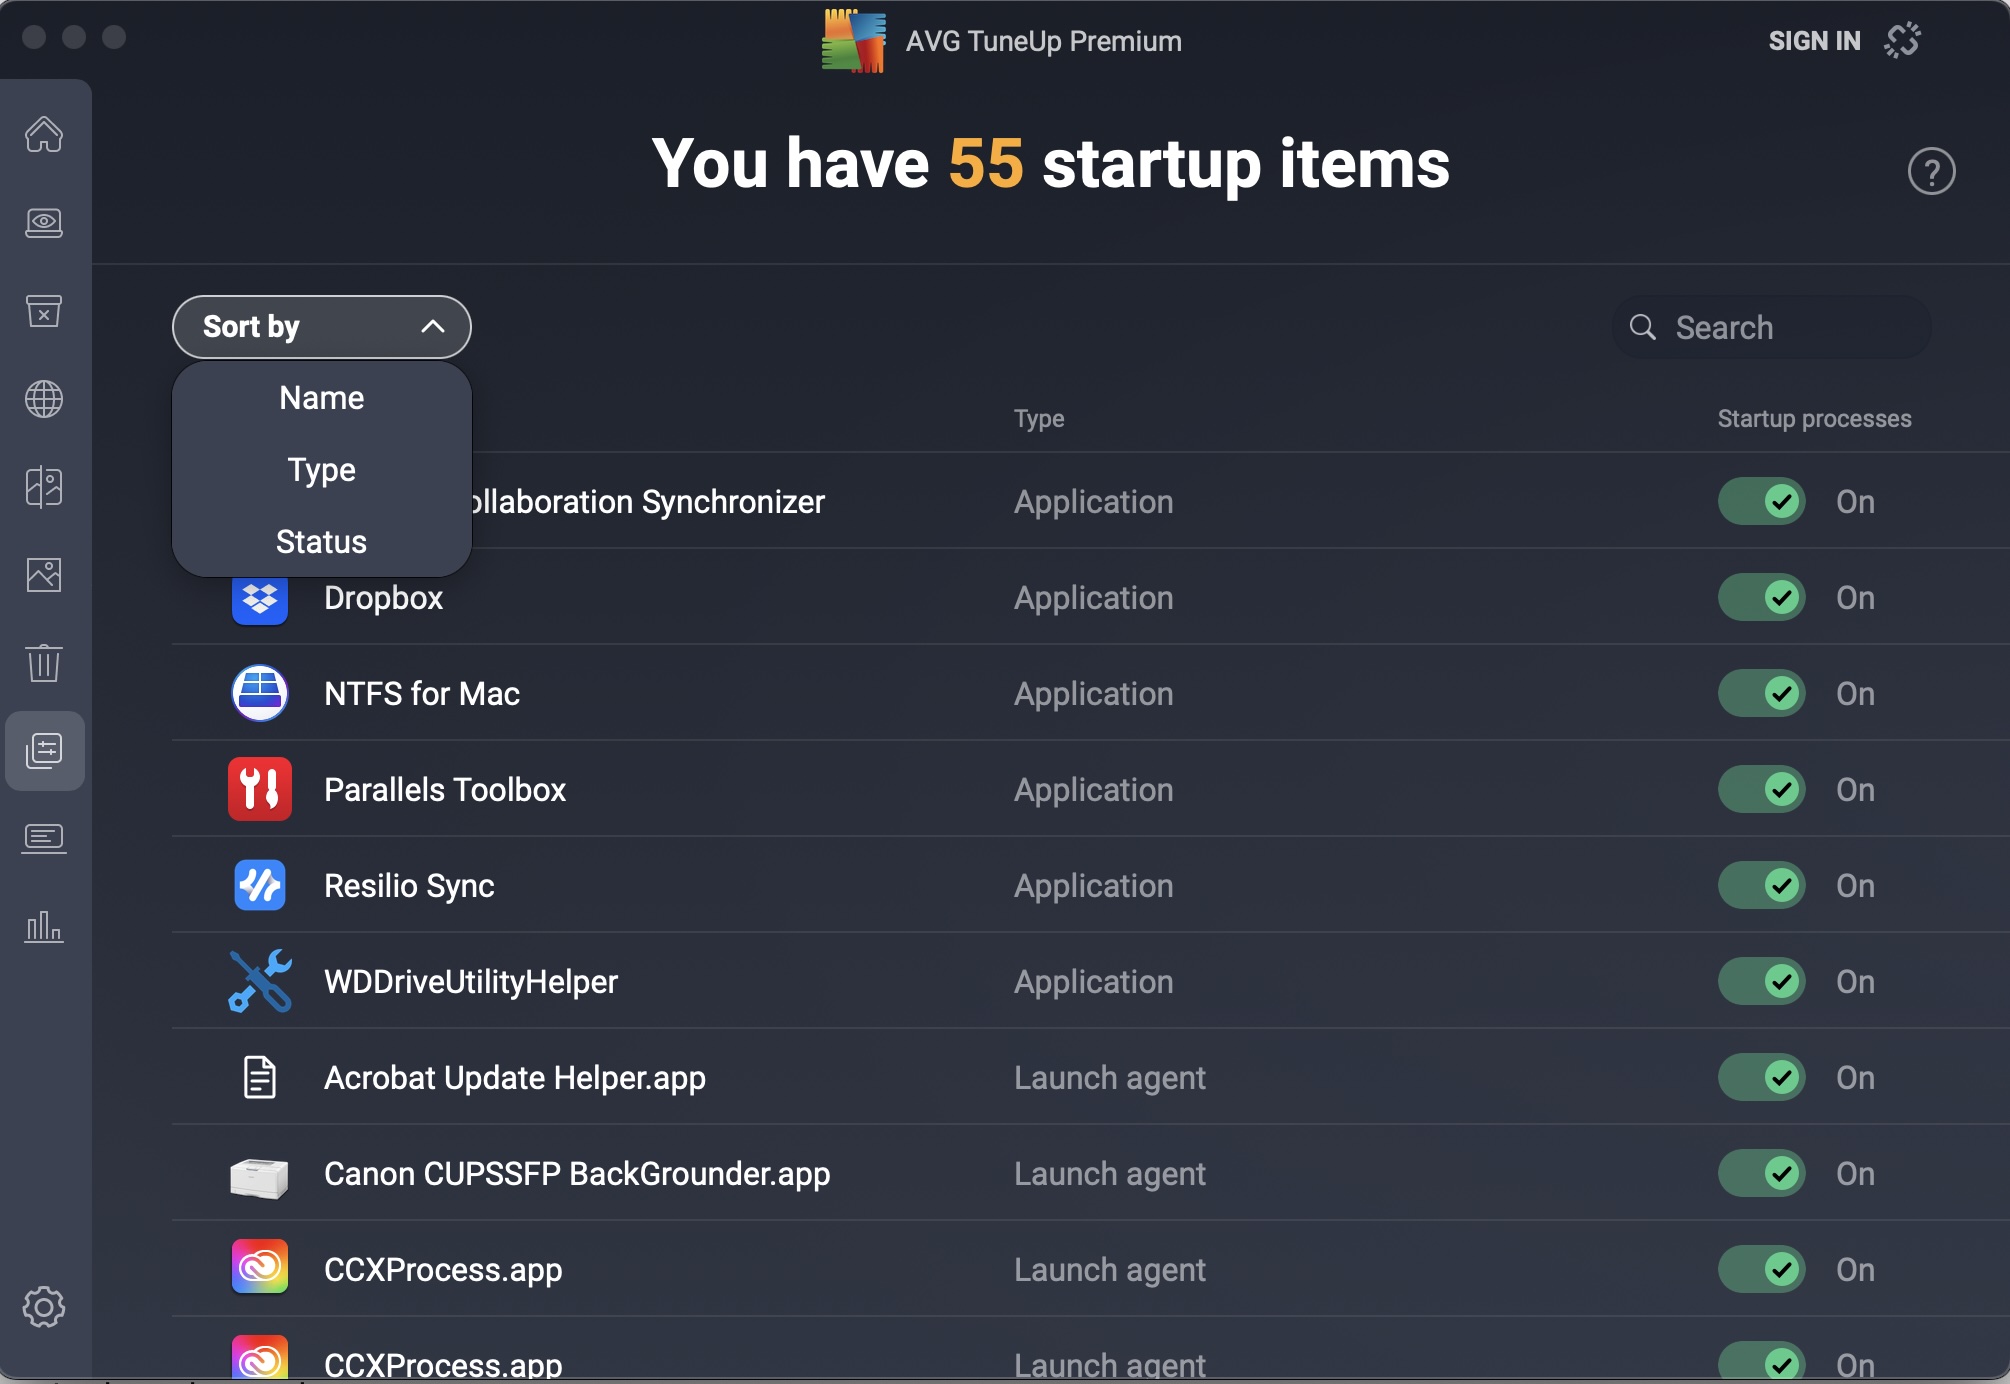Open the duplicate photos finder icon
The width and height of the screenshot is (2010, 1384).
coord(44,488)
